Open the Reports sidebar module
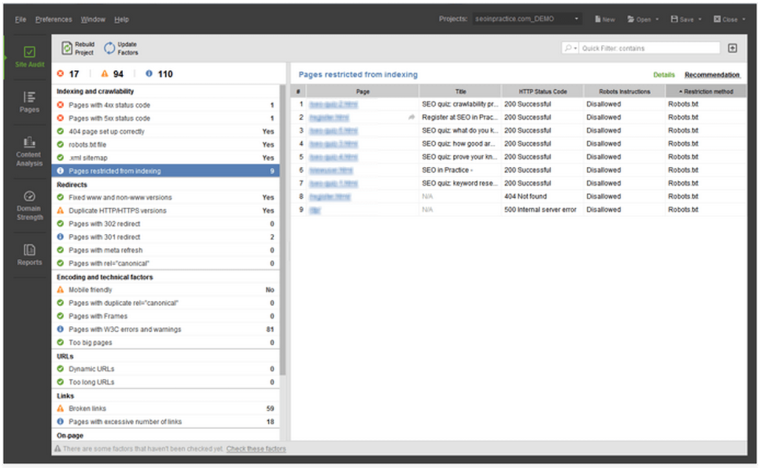 pyautogui.click(x=29, y=254)
